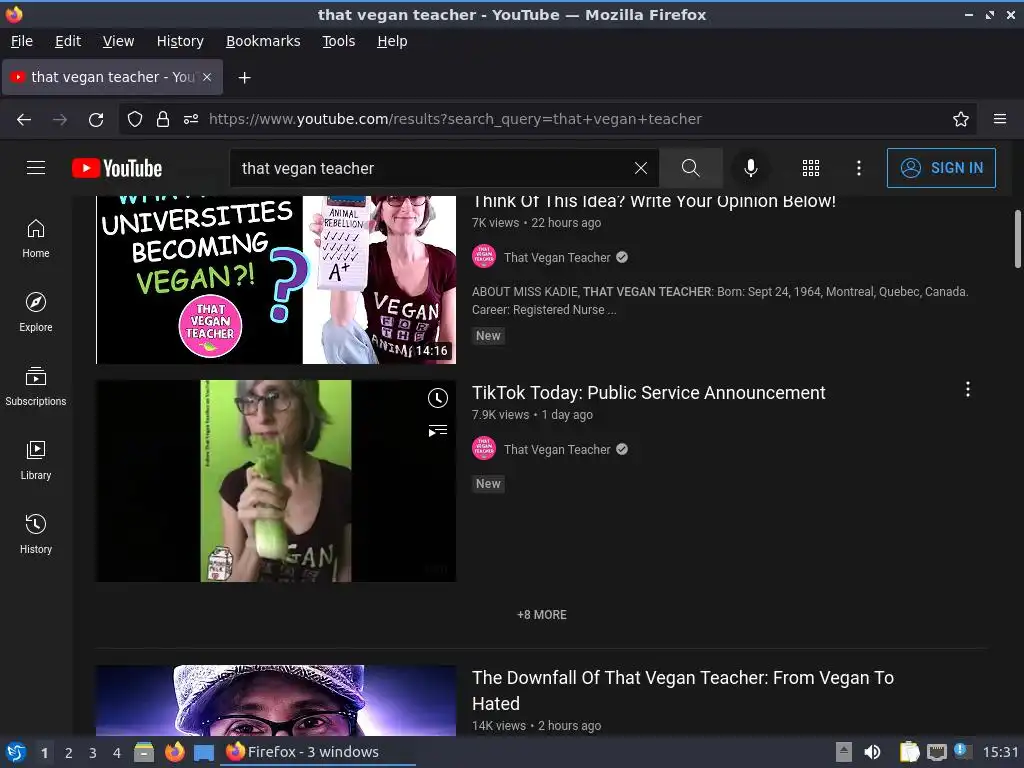Add TikTok Today video to Watch Later
The image size is (1024, 768).
pos(438,398)
